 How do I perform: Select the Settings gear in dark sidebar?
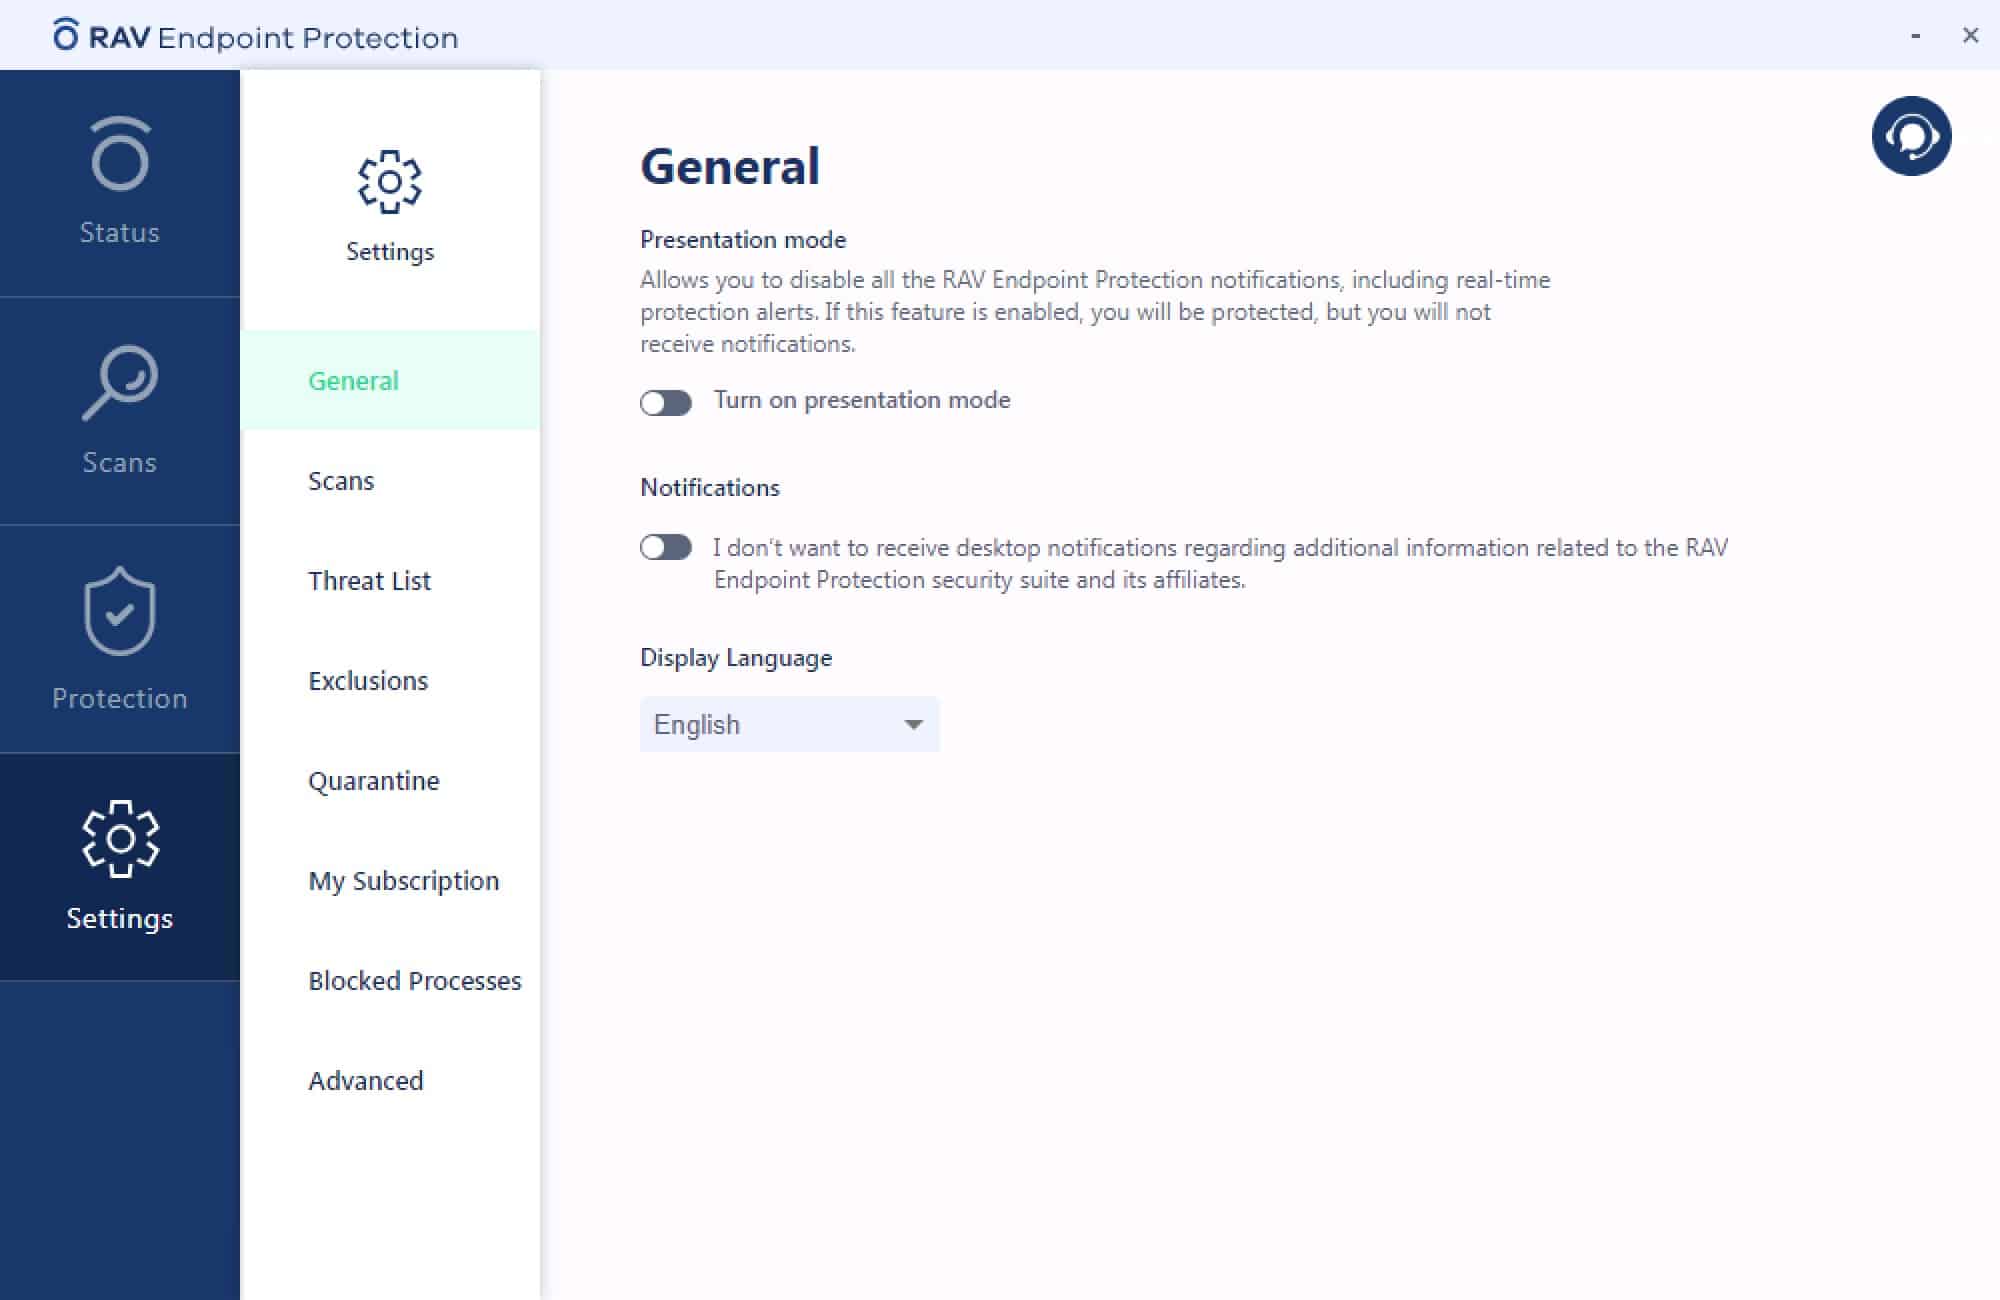point(120,839)
